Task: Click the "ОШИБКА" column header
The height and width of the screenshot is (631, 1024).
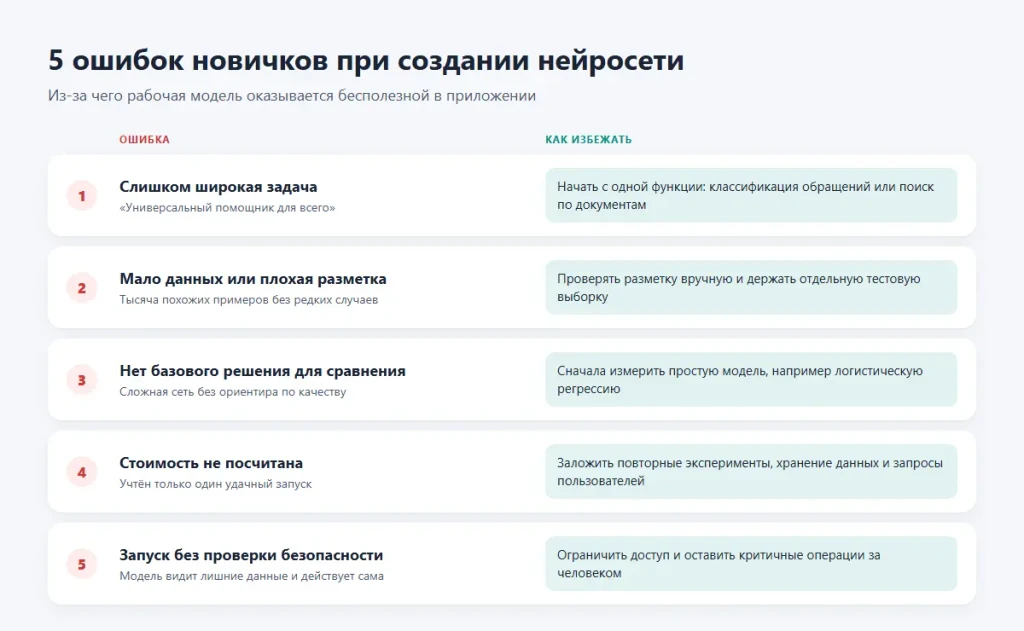Action: [x=144, y=139]
